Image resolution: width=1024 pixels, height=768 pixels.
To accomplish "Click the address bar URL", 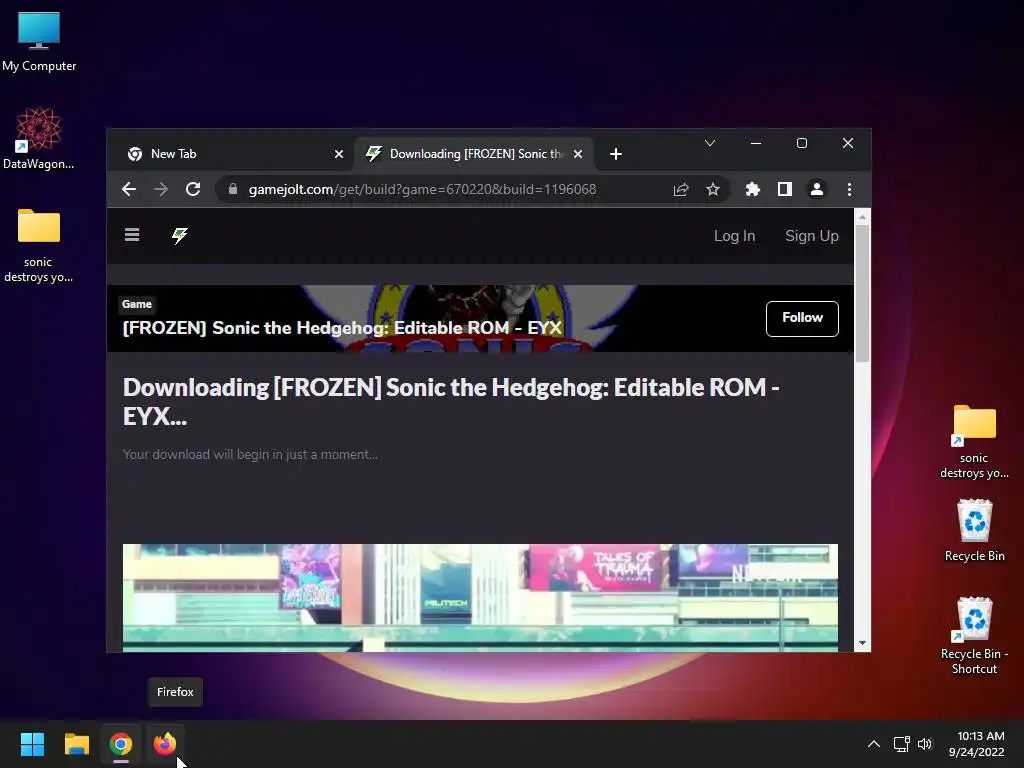I will click(x=422, y=189).
